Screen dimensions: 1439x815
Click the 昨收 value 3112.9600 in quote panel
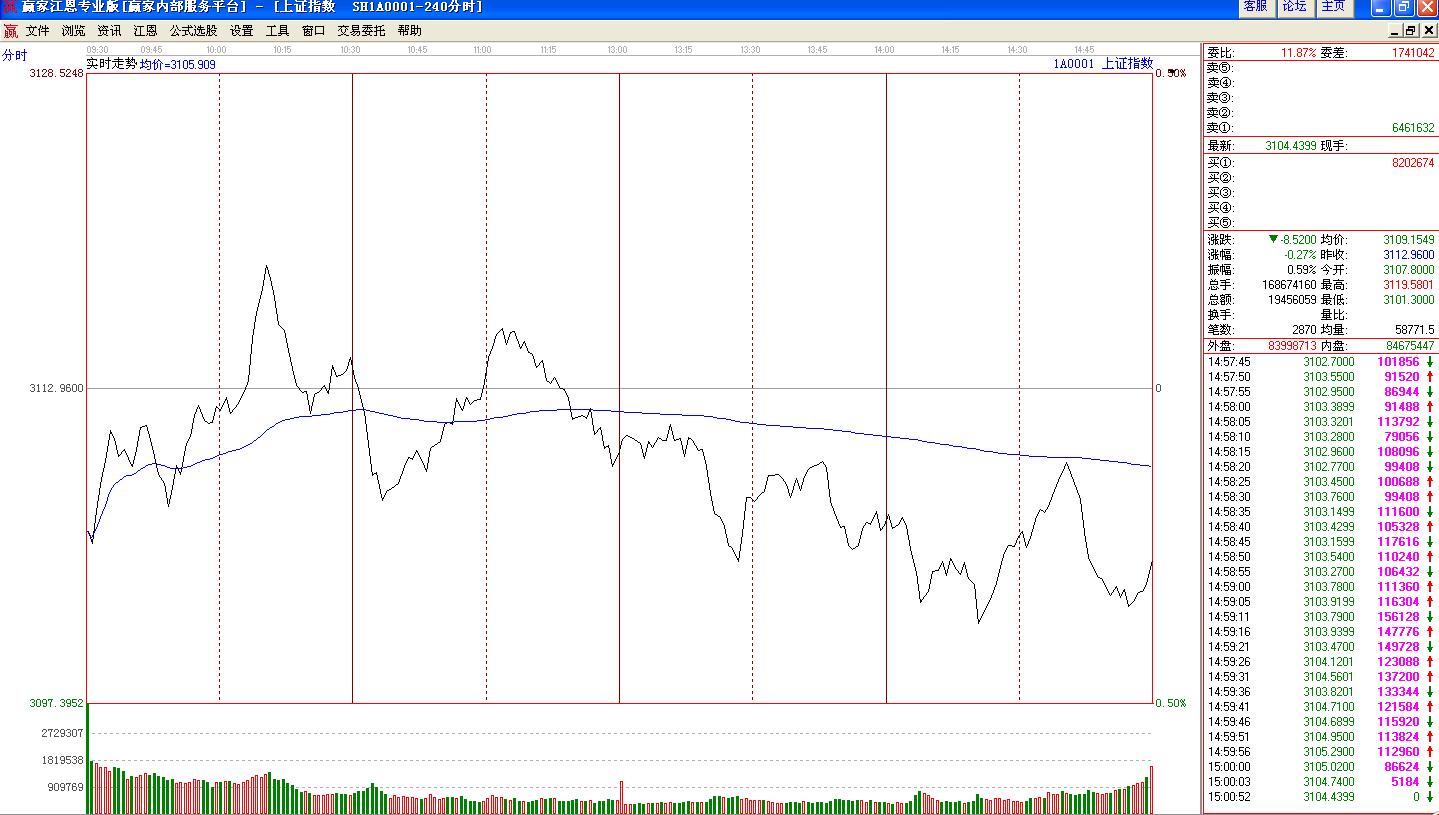point(1409,255)
